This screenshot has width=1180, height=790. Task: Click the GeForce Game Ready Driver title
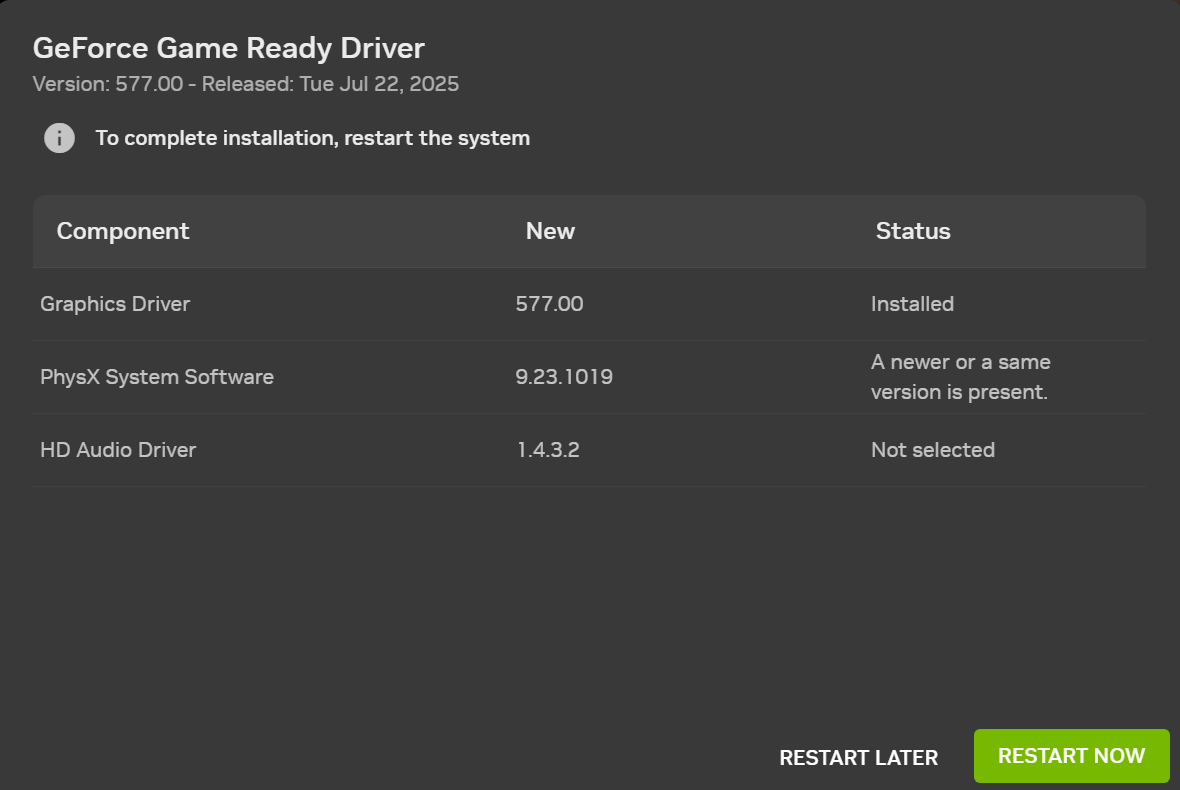(x=229, y=48)
